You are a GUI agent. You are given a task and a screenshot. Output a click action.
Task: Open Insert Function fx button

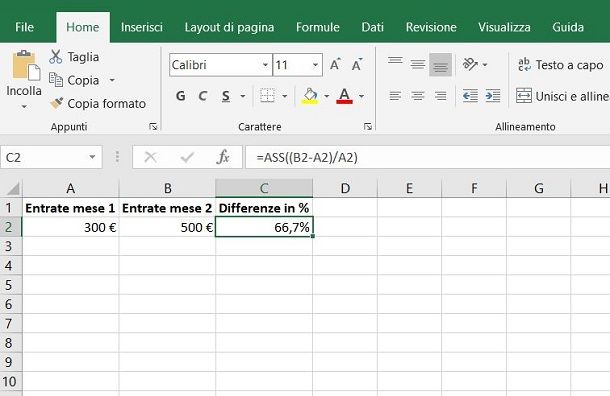223,157
